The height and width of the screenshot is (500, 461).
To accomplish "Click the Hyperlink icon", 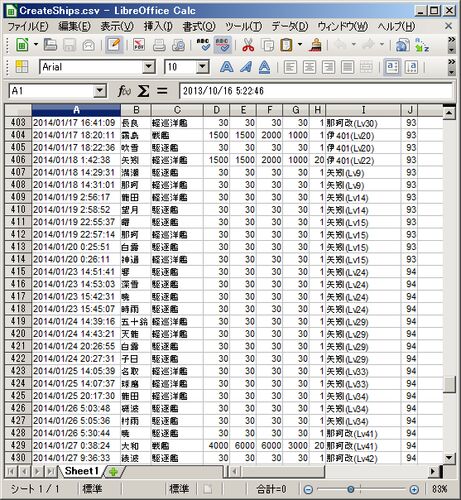I will click(403, 45).
